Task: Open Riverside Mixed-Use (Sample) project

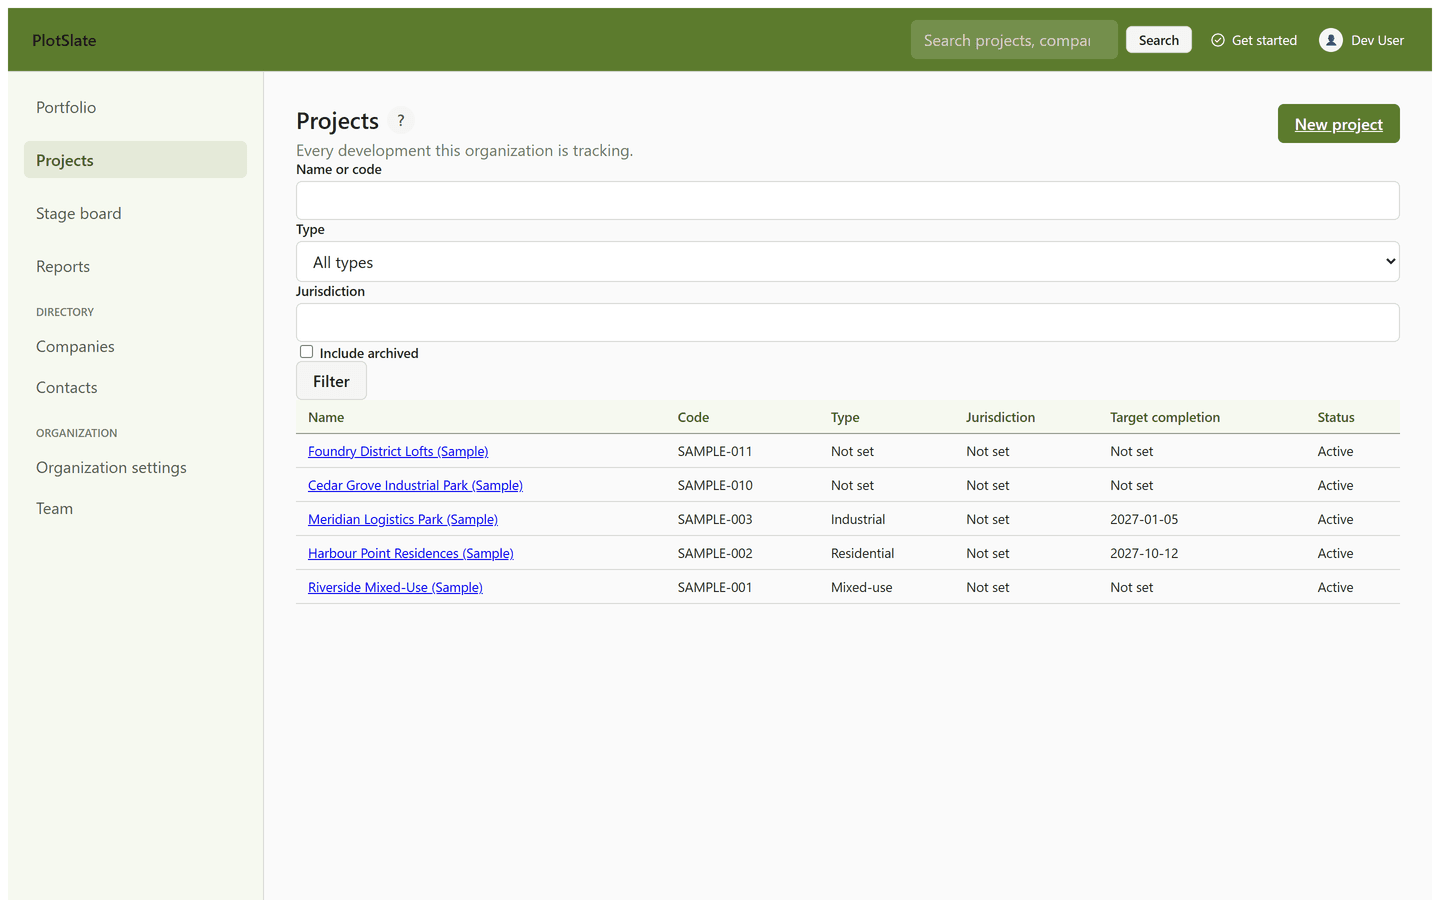Action: (x=395, y=587)
